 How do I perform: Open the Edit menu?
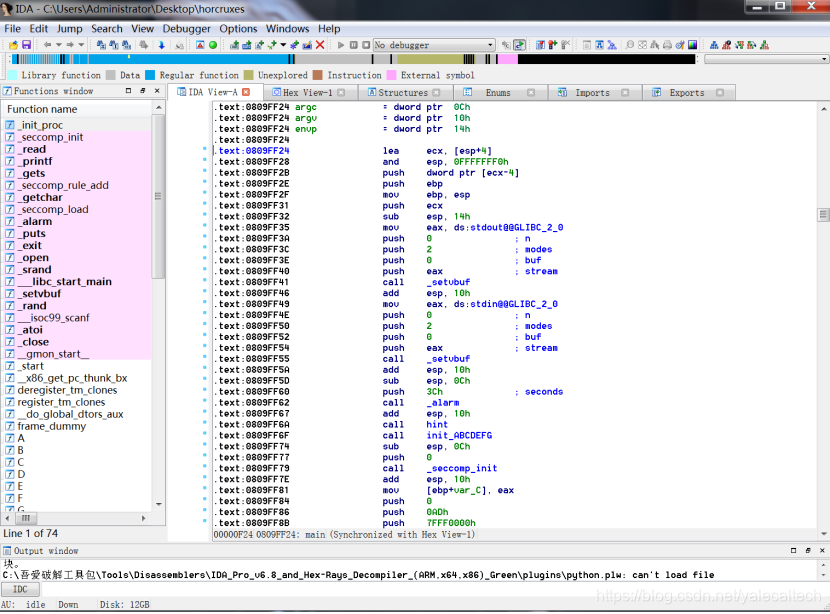(39, 29)
